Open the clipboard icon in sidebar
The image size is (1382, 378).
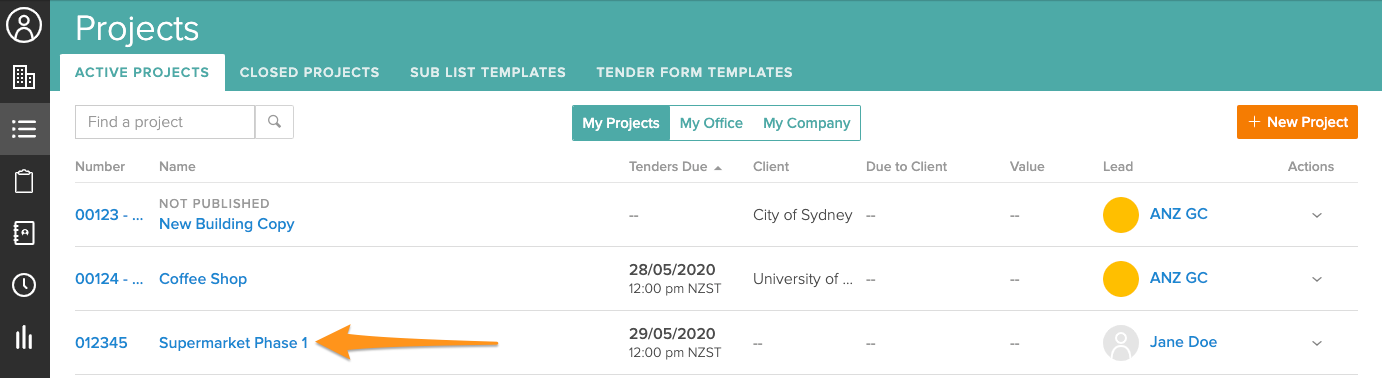(24, 181)
